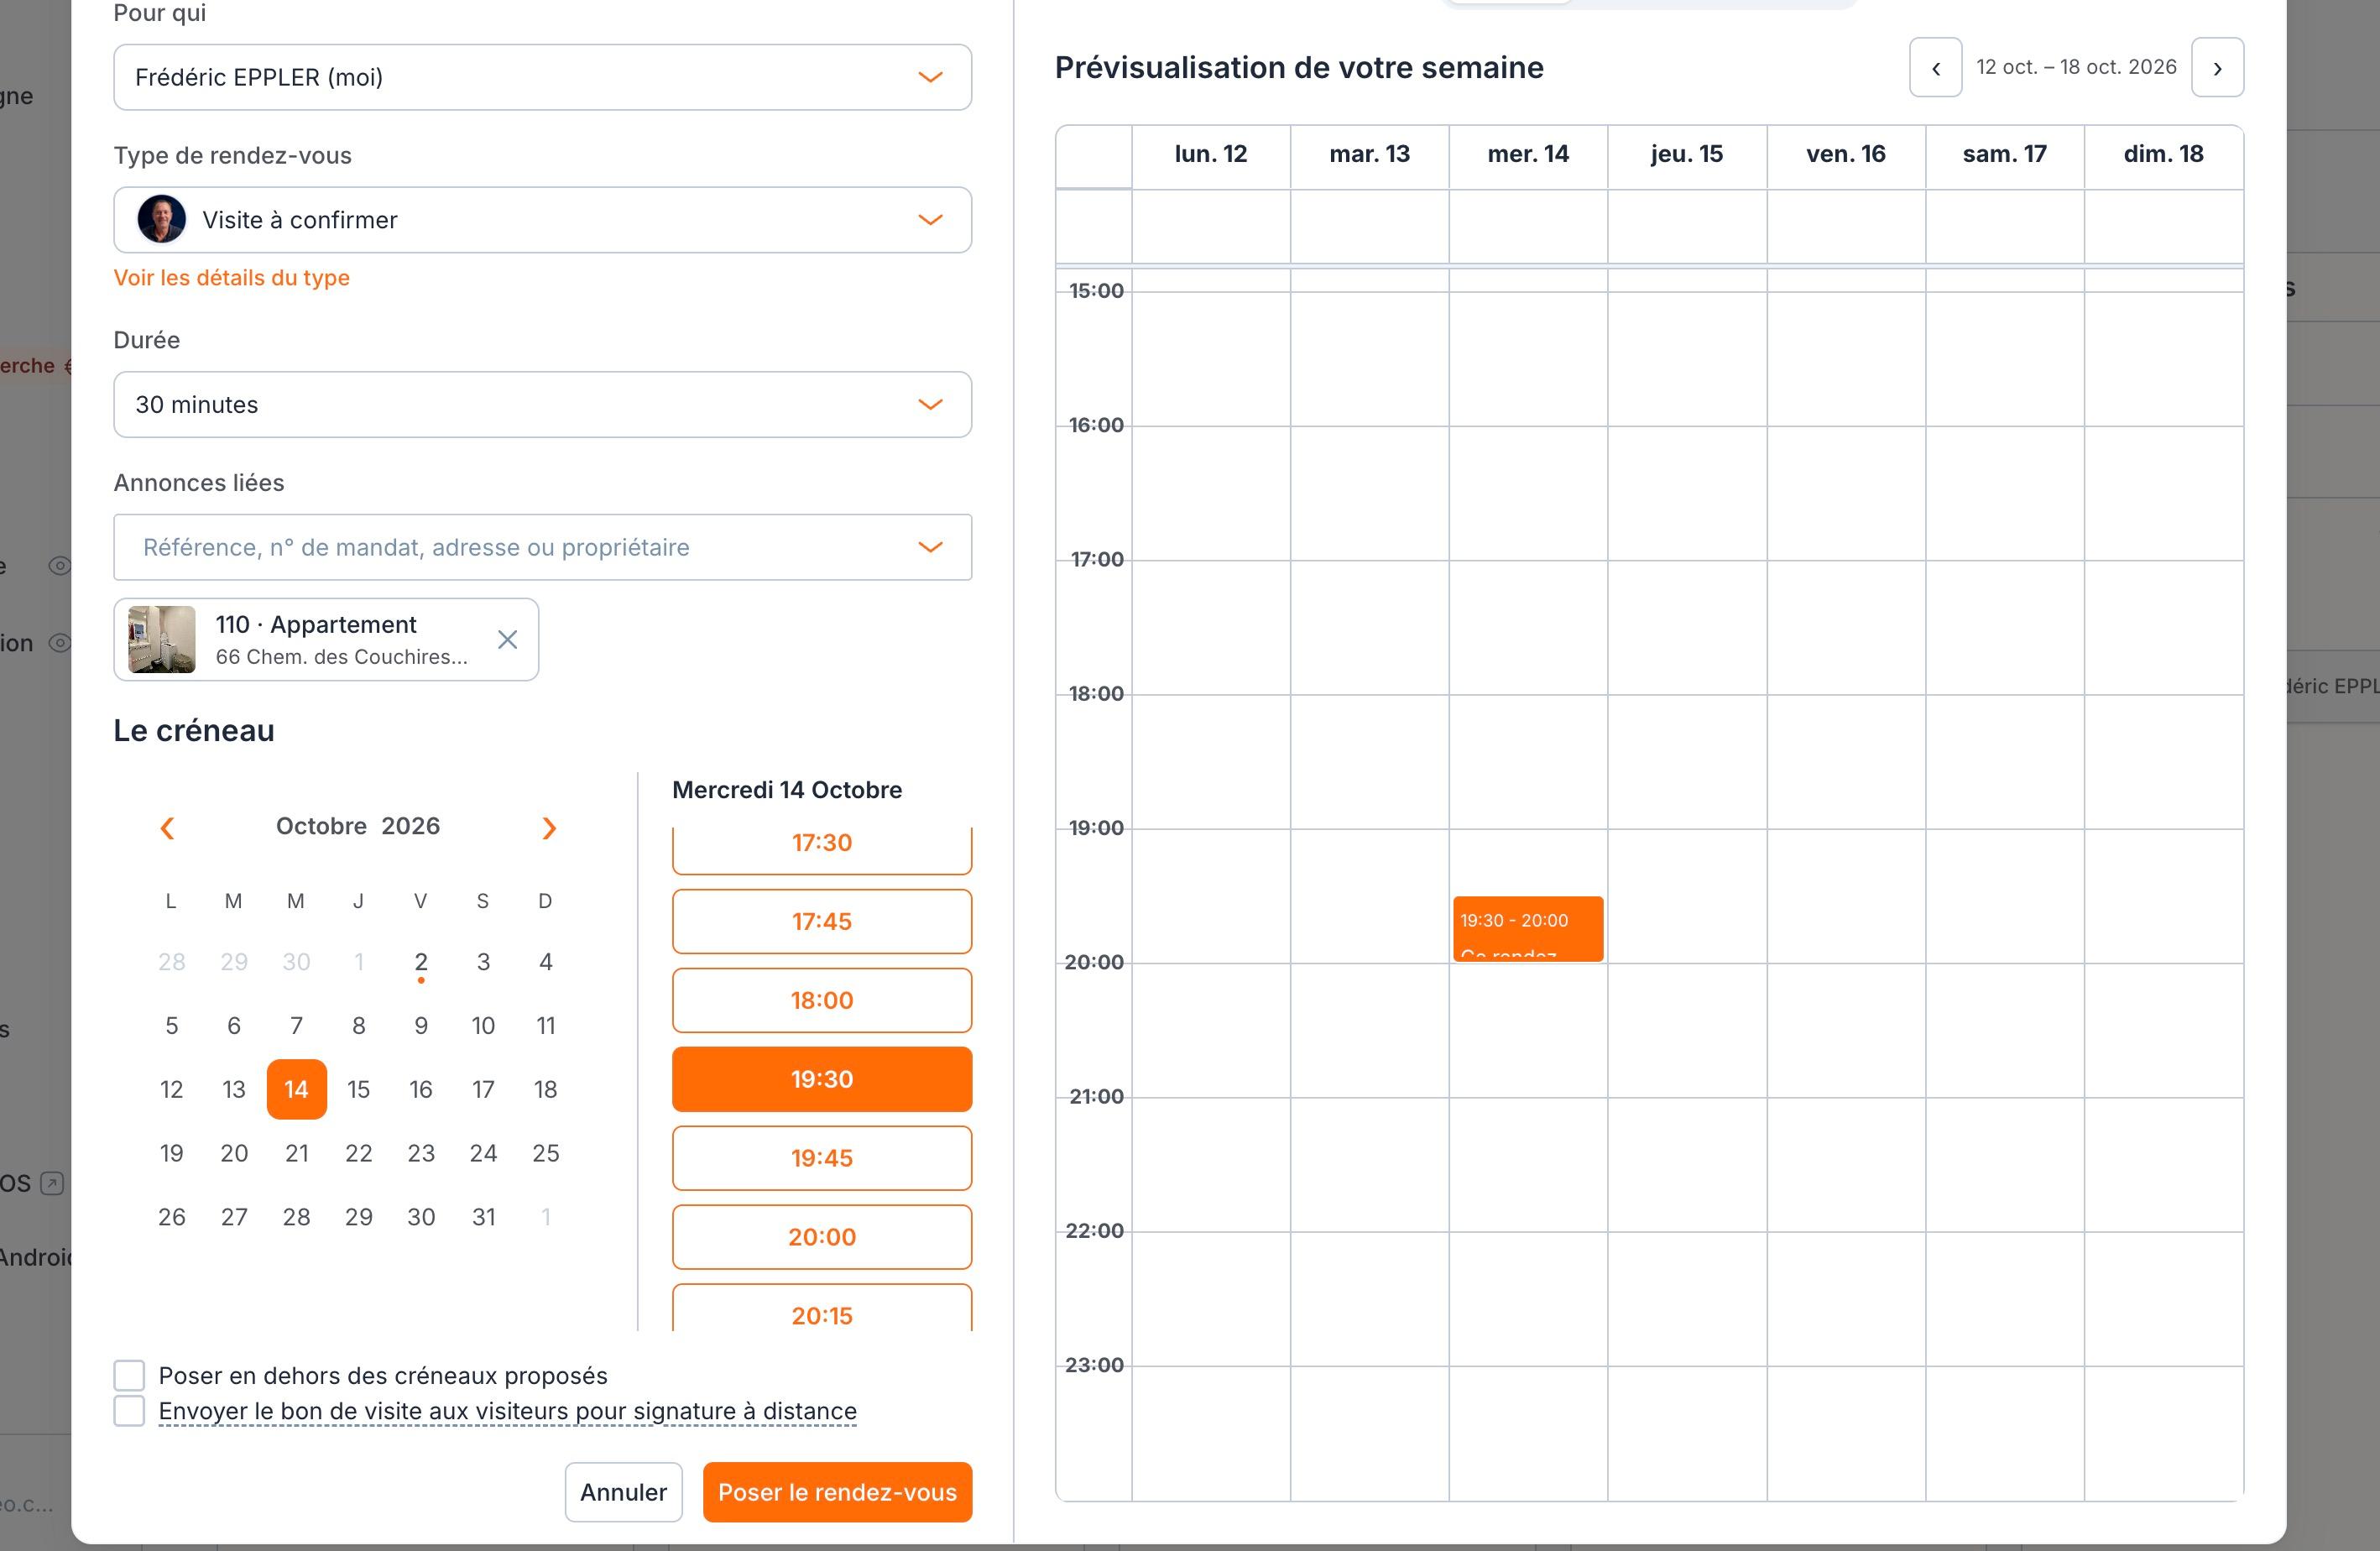2380x1551 pixels.
Task: Open the Type de rendez-vous dropdown
Action: pyautogui.click(x=542, y=220)
